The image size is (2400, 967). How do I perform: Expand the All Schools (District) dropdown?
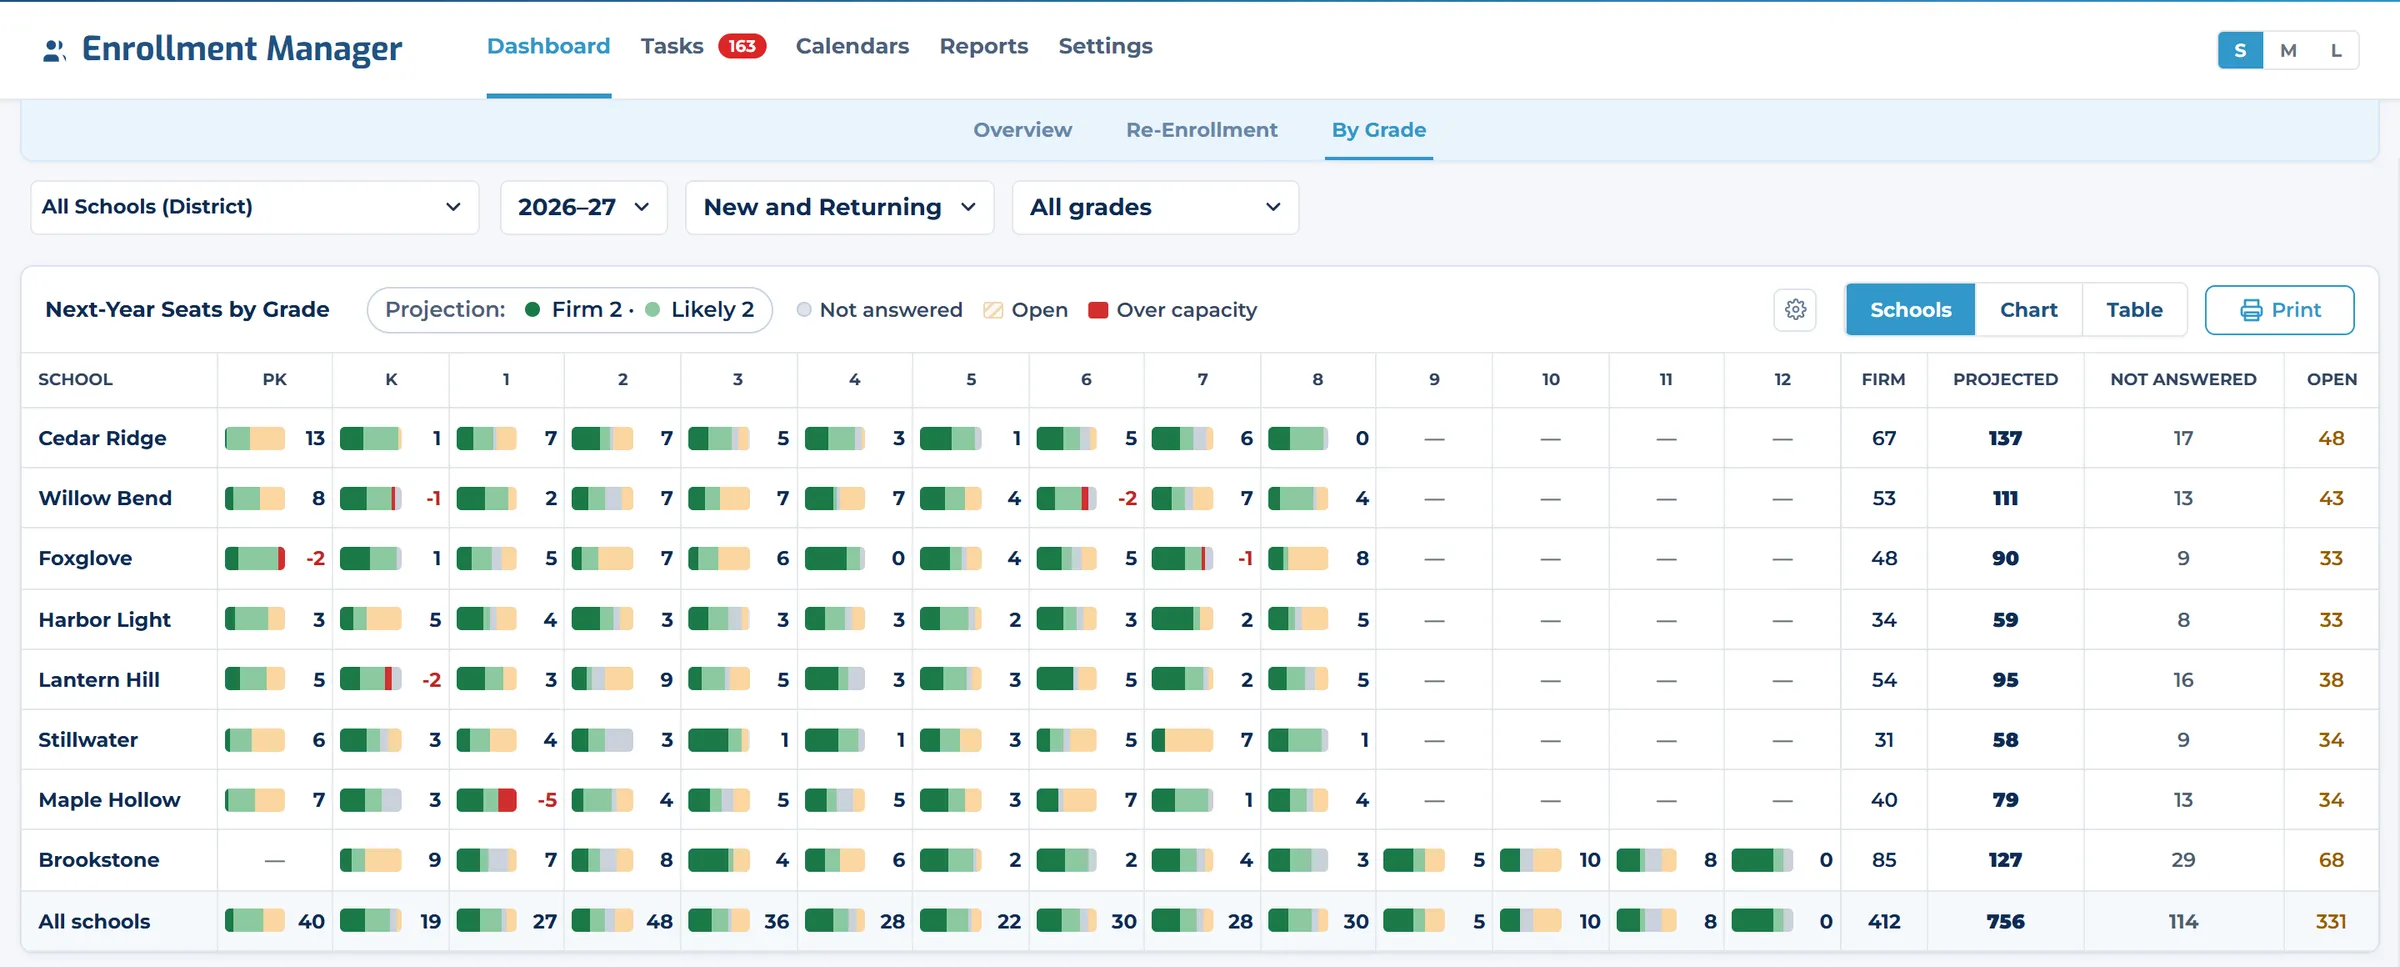pyautogui.click(x=255, y=207)
